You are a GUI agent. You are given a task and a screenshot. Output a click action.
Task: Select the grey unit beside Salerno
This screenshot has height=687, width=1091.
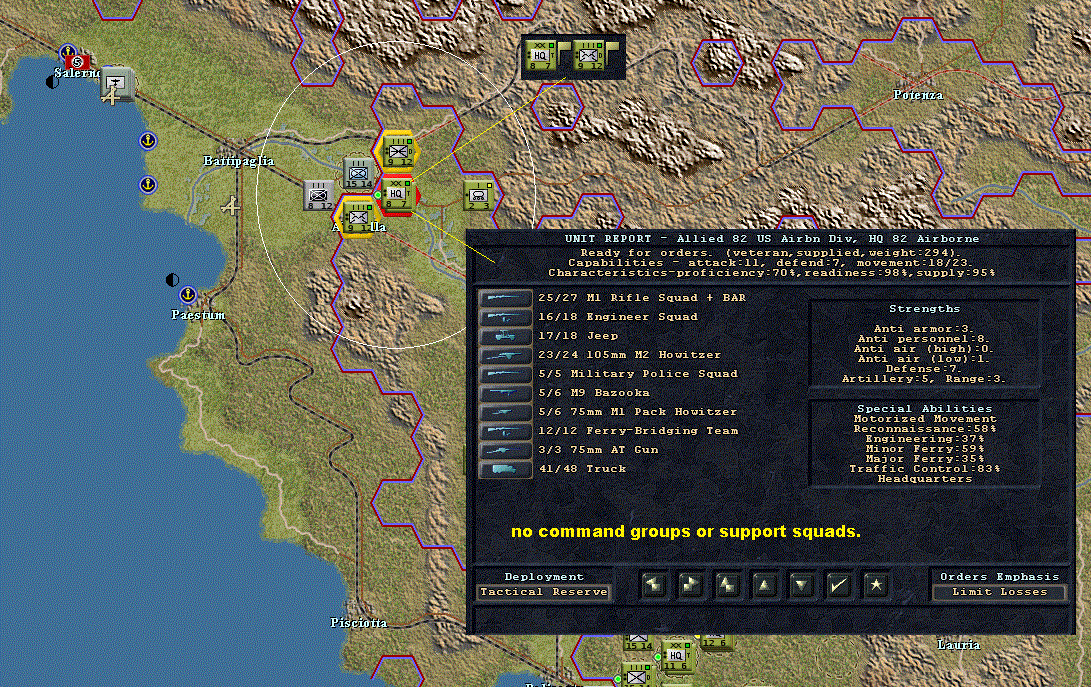click(x=117, y=83)
